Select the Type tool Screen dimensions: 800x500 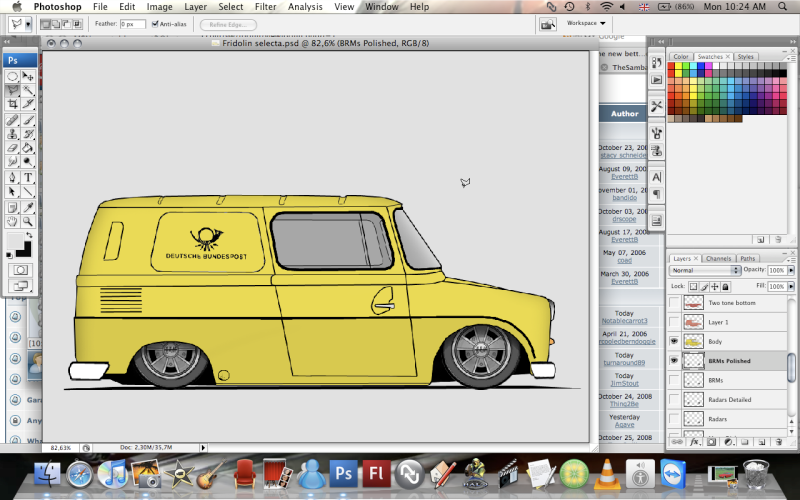28,178
